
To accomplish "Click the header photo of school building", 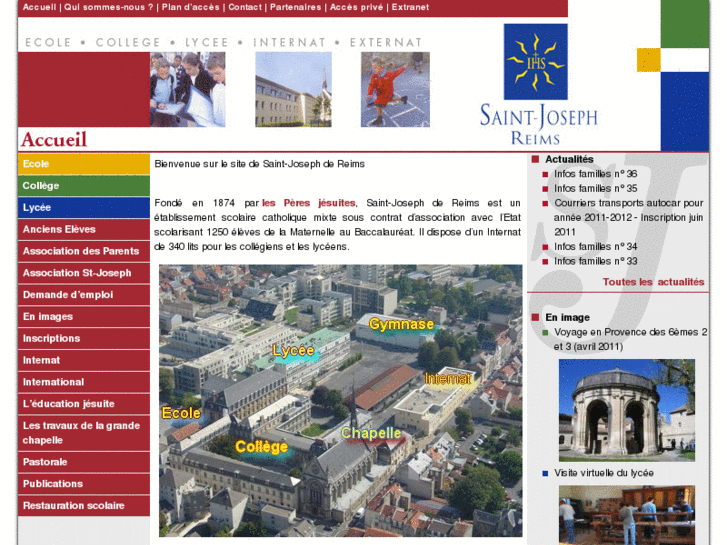I will coord(293,90).
